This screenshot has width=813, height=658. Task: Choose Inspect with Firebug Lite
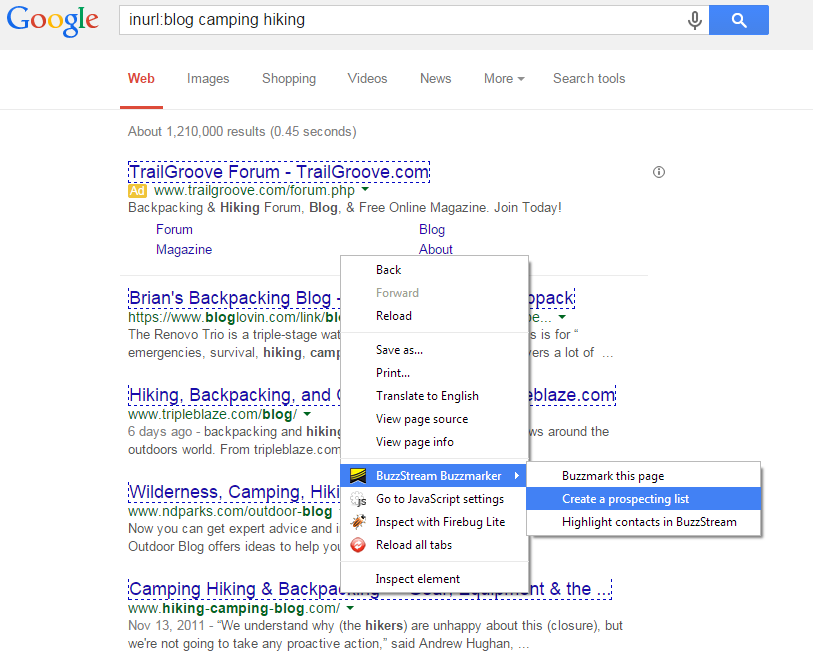coord(434,522)
